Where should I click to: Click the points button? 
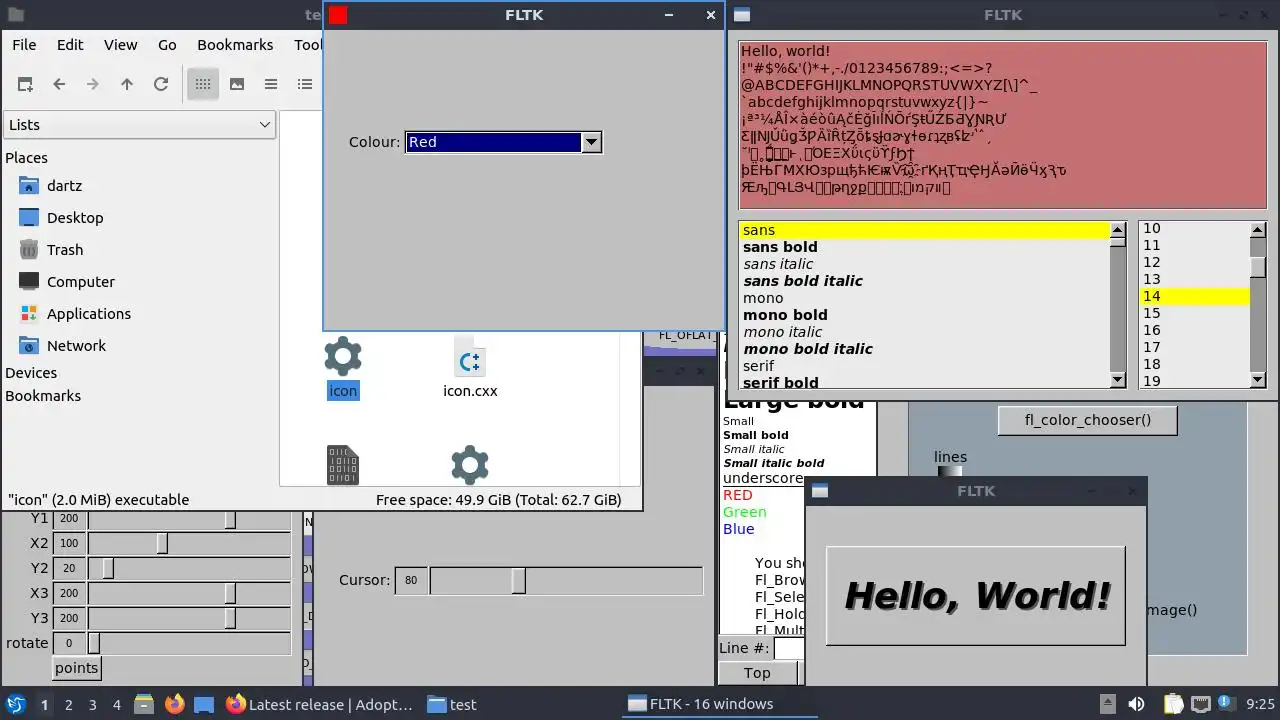point(76,668)
